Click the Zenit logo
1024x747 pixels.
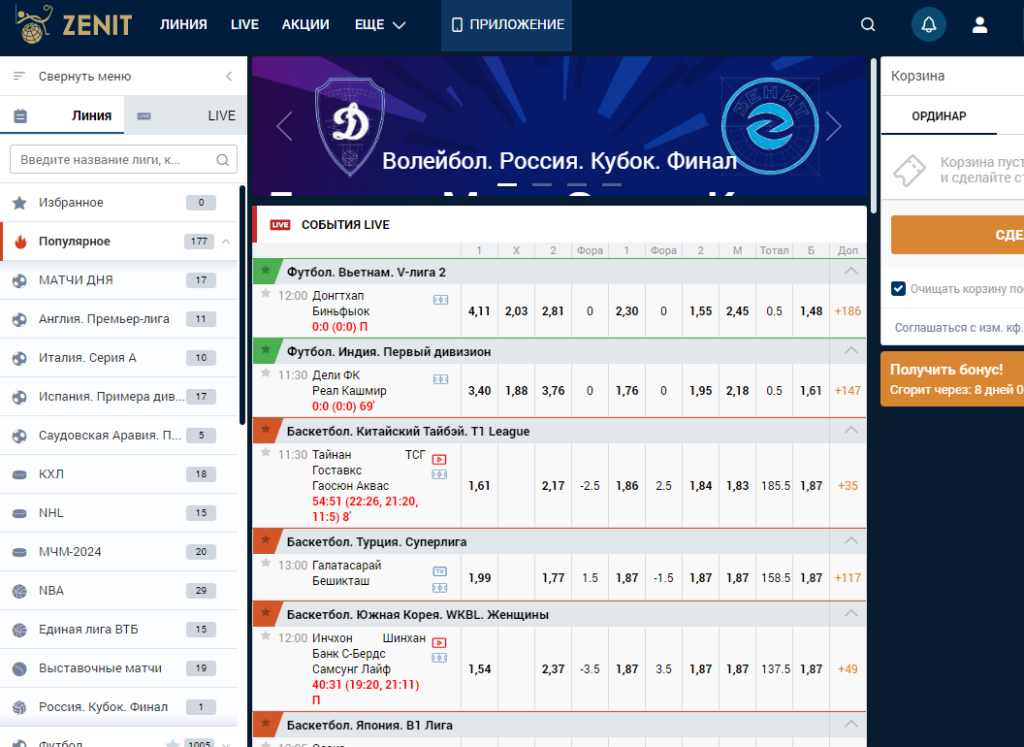click(74, 25)
